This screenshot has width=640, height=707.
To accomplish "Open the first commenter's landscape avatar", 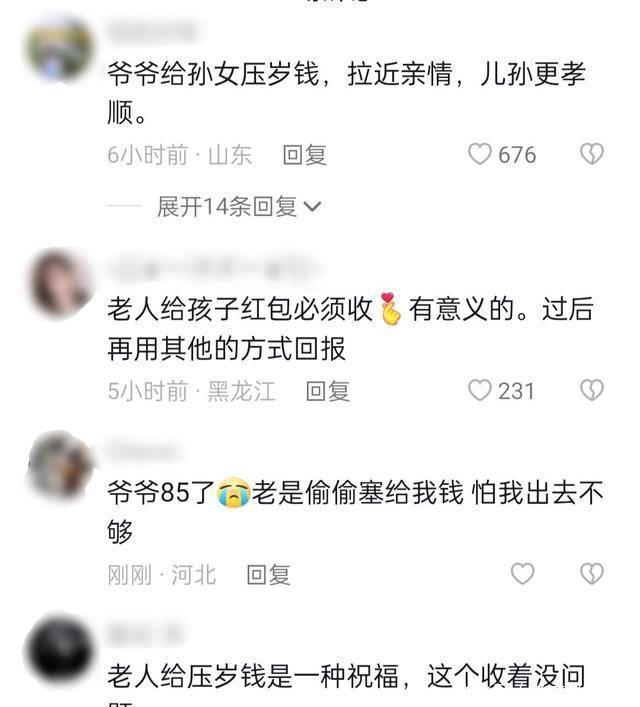I will tap(60, 48).
